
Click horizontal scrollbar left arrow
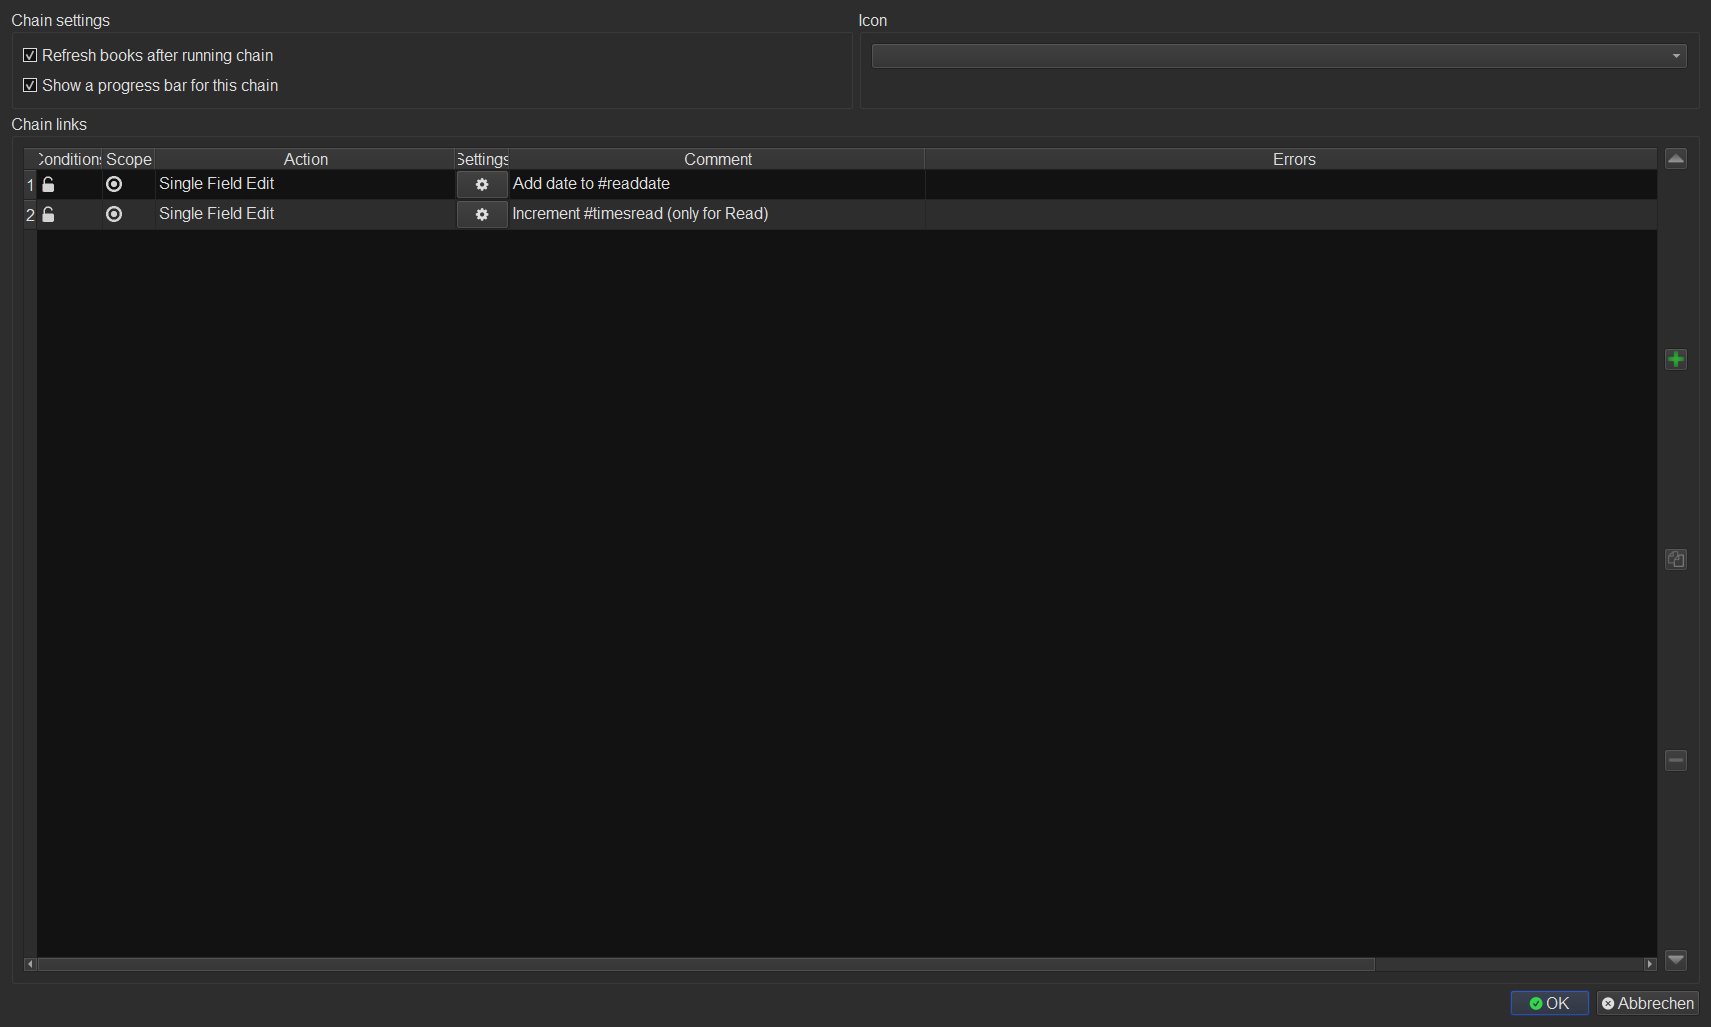coord(30,964)
